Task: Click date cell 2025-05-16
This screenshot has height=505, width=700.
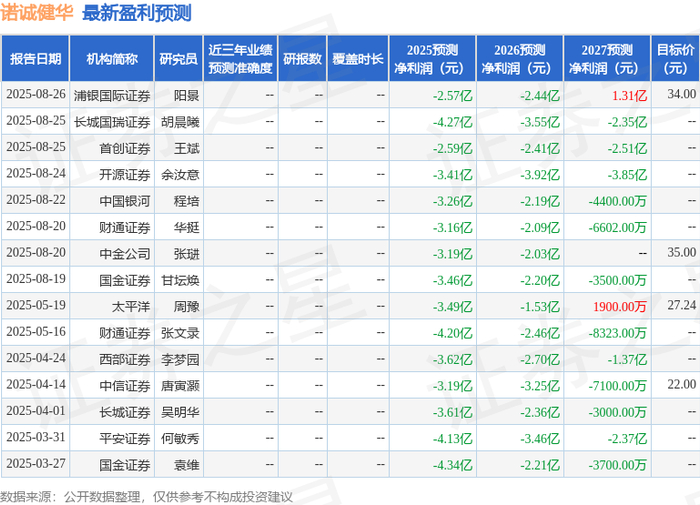Action: point(36,332)
